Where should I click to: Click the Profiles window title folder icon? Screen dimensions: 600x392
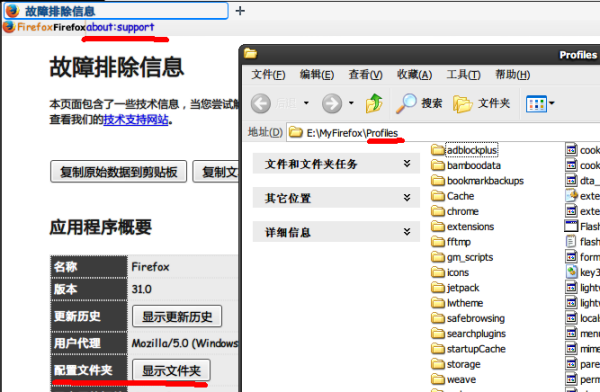(x=251, y=54)
